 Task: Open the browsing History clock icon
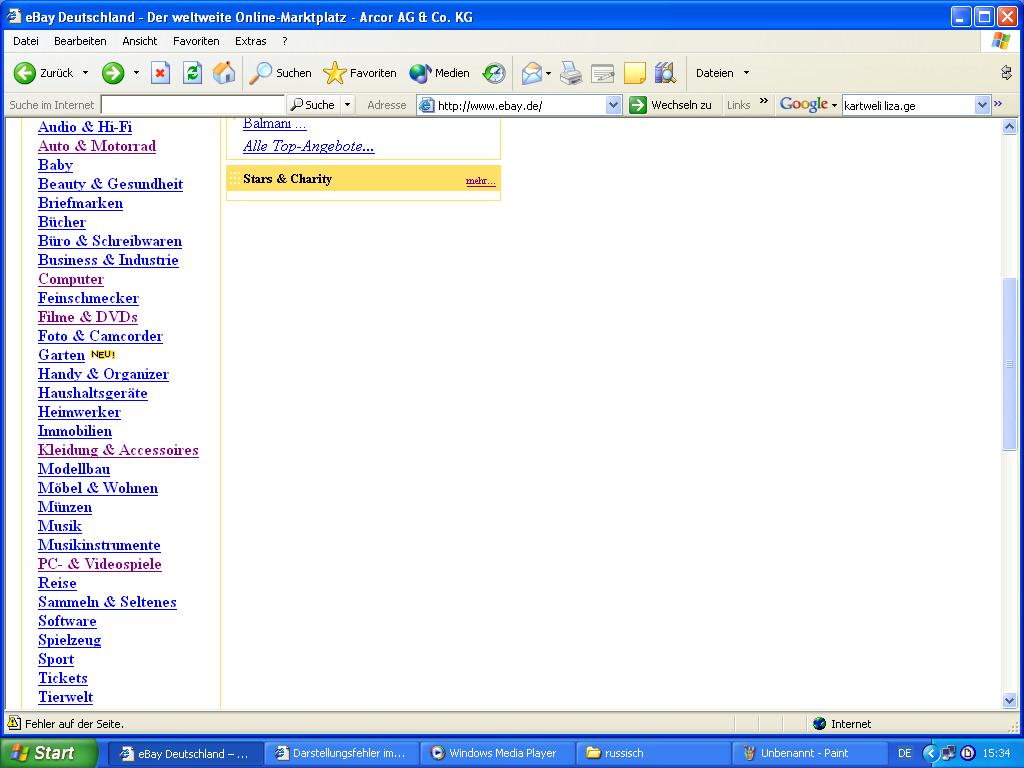click(x=494, y=72)
